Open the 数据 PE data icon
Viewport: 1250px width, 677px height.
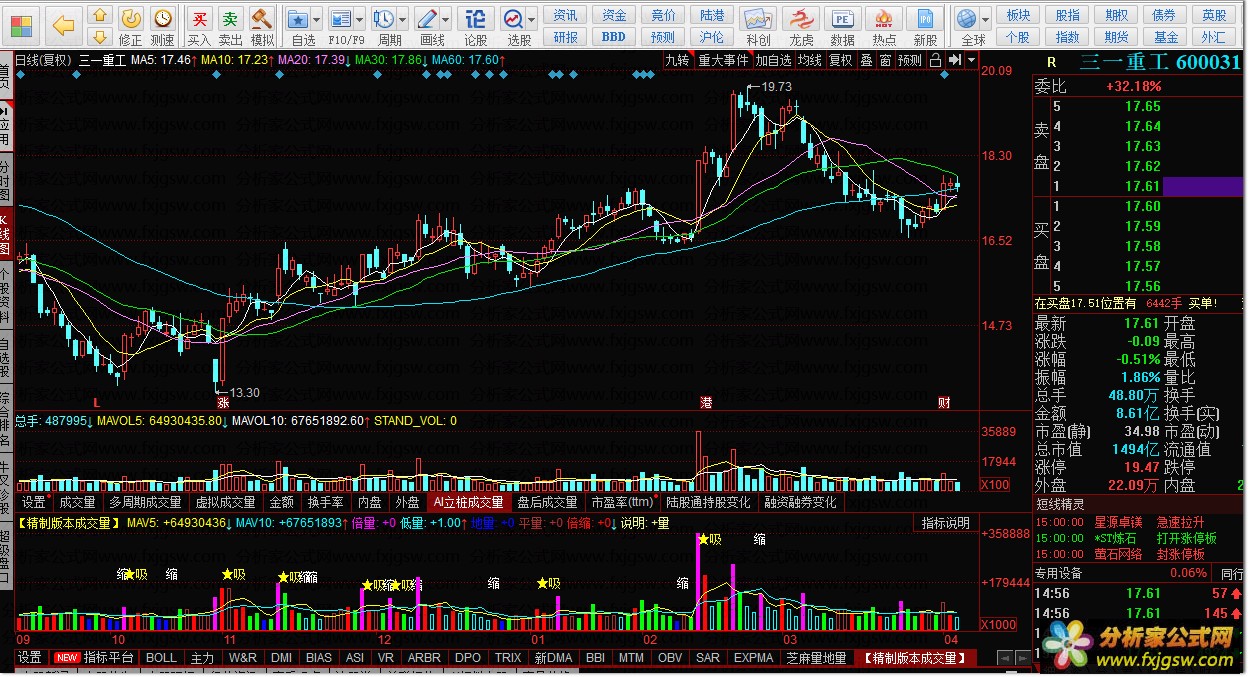pos(843,18)
